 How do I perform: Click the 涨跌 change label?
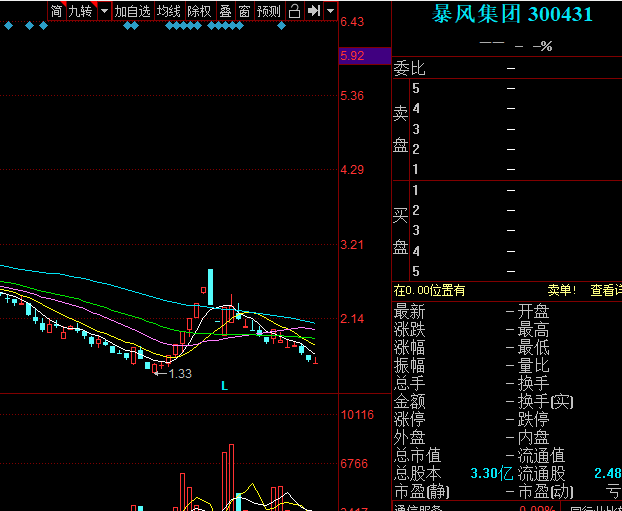click(x=409, y=330)
